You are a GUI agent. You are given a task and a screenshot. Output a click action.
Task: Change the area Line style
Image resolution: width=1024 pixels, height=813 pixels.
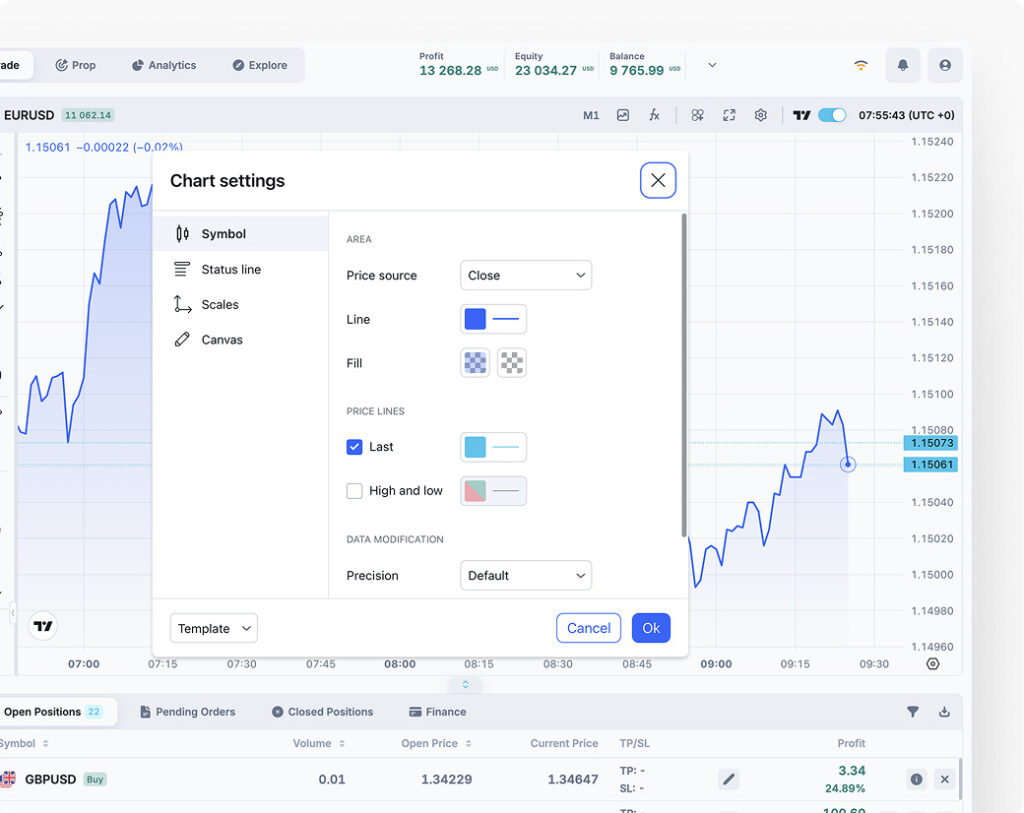[x=506, y=319]
